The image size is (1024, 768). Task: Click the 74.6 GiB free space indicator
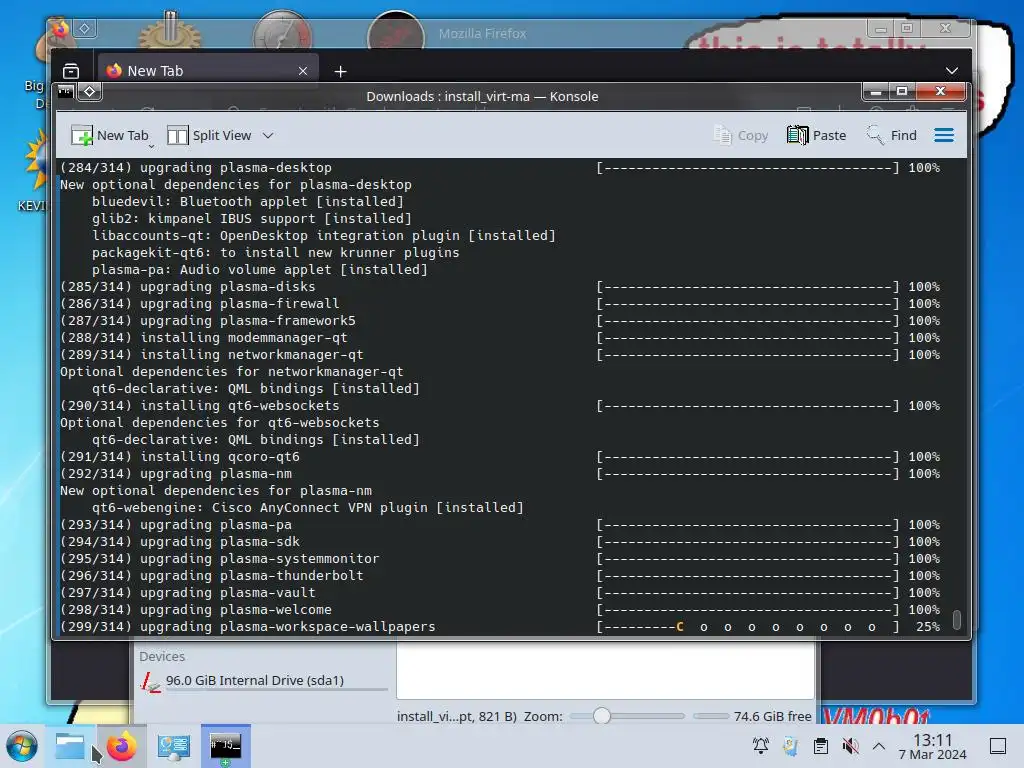tap(772, 716)
